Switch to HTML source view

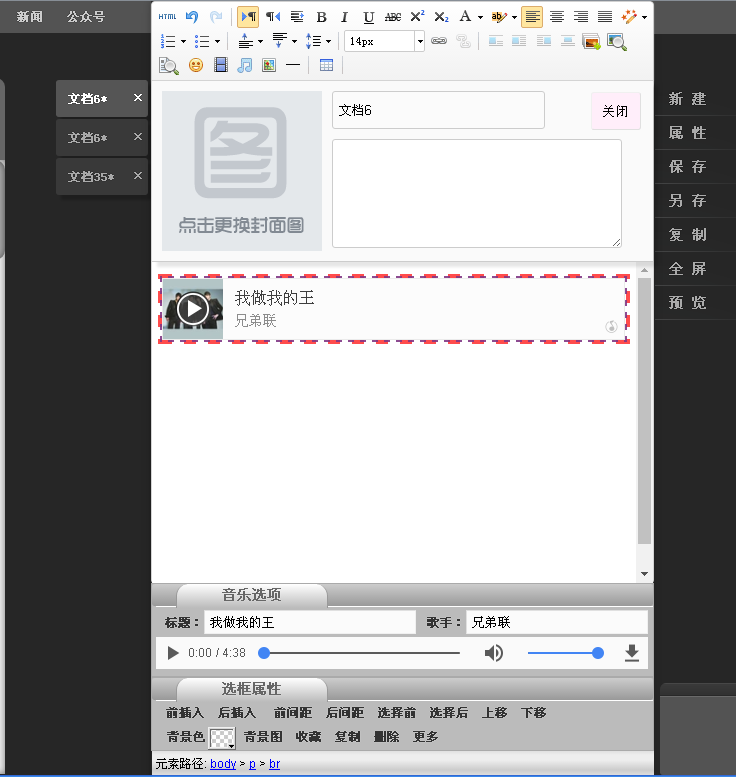click(x=167, y=17)
